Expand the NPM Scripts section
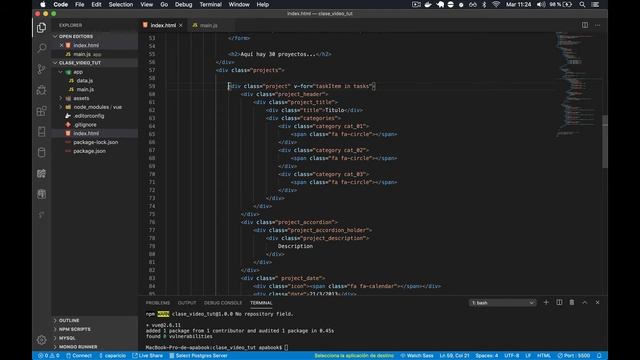The height and width of the screenshot is (360, 640). pyautogui.click(x=75, y=329)
